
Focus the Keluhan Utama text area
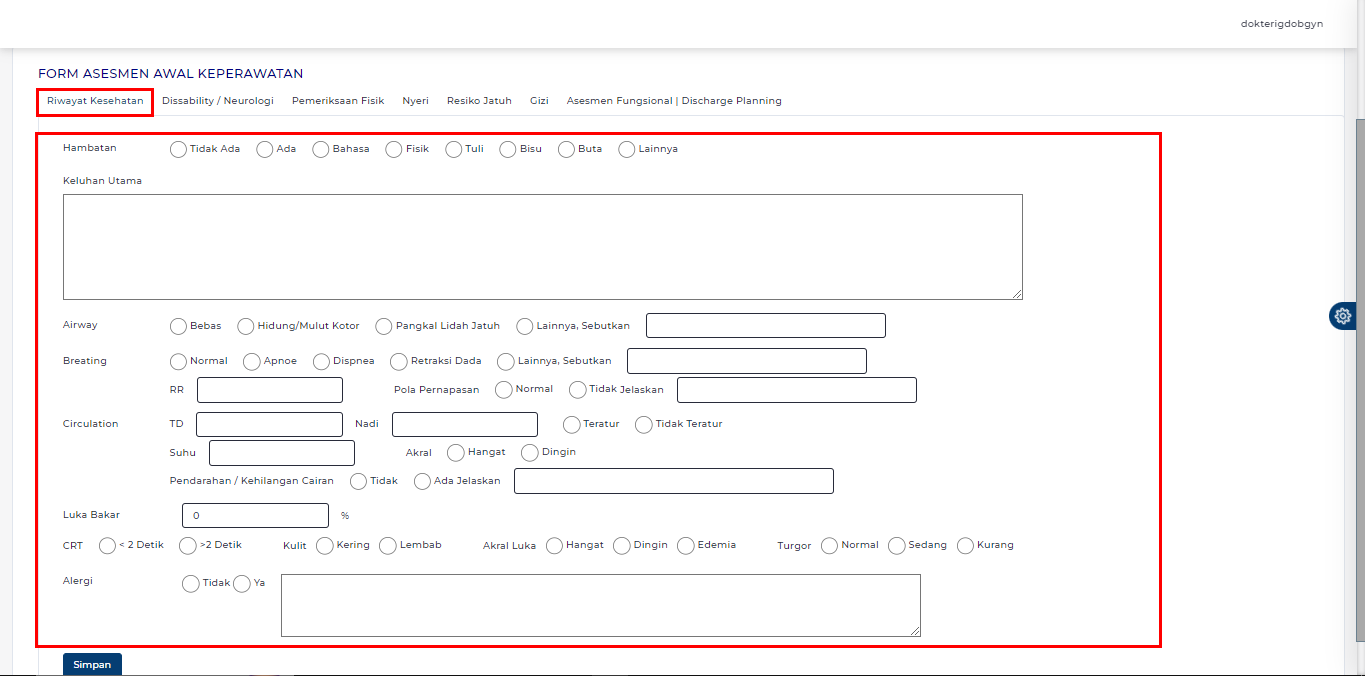click(x=542, y=246)
